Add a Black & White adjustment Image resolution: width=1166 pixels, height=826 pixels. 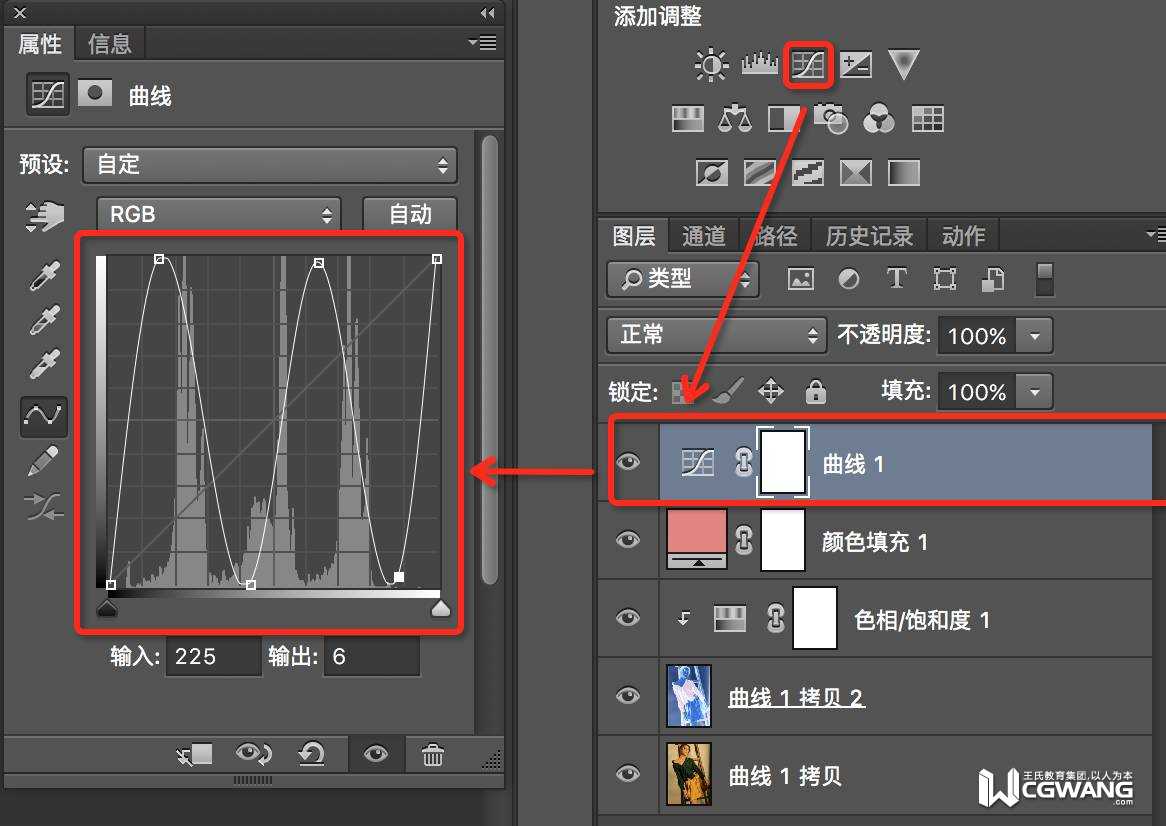tap(784, 119)
